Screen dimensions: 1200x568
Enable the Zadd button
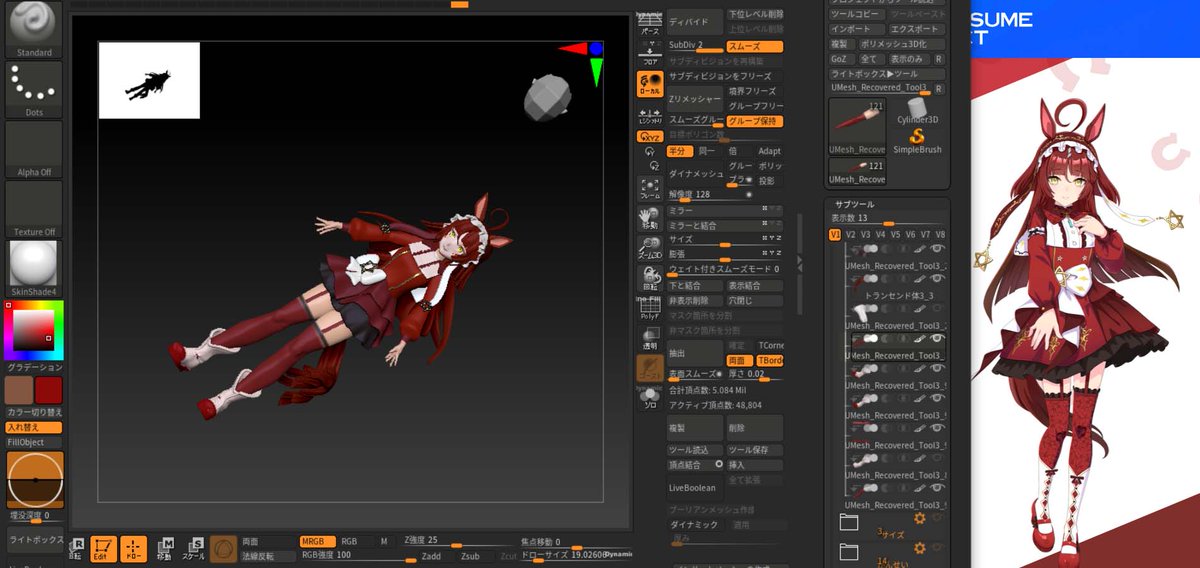pyautogui.click(x=431, y=555)
